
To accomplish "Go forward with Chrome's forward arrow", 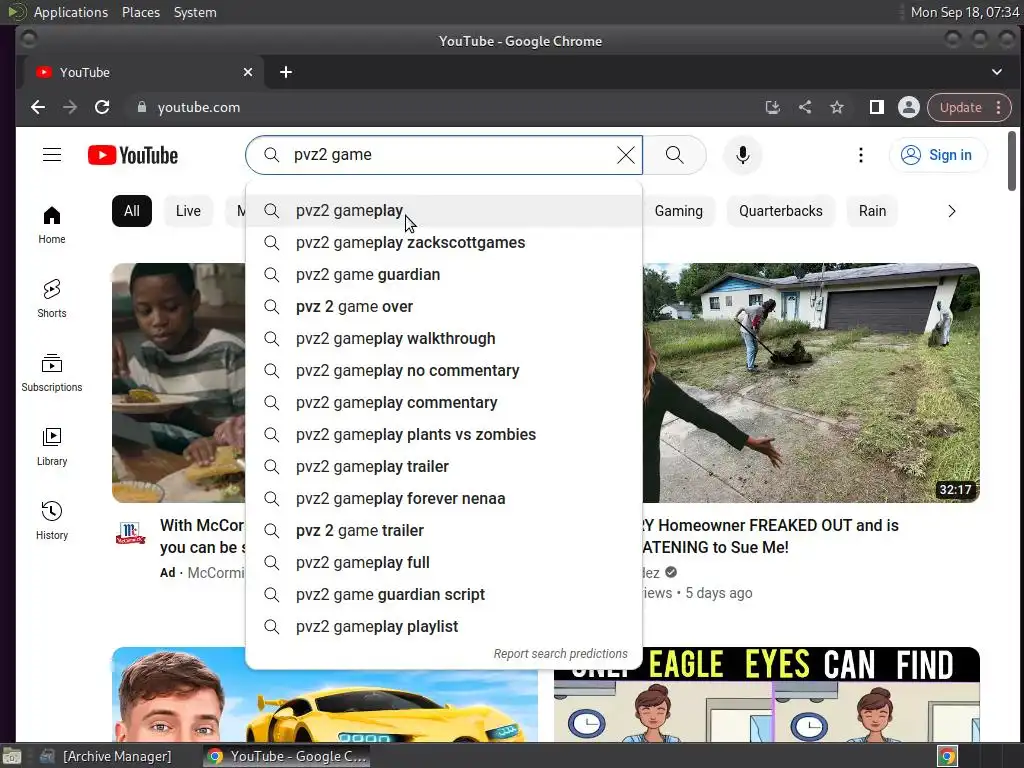I will [70, 107].
